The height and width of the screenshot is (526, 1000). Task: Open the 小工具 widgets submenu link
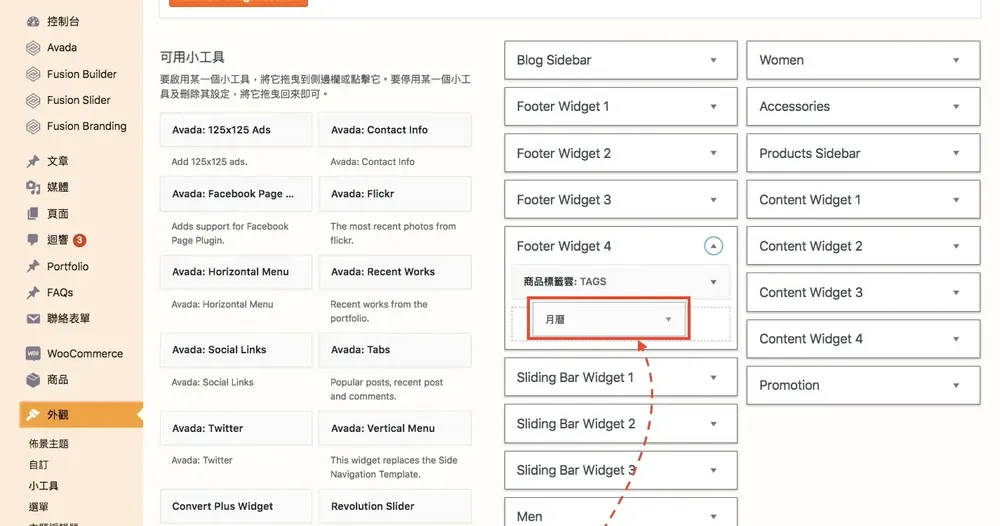43,486
